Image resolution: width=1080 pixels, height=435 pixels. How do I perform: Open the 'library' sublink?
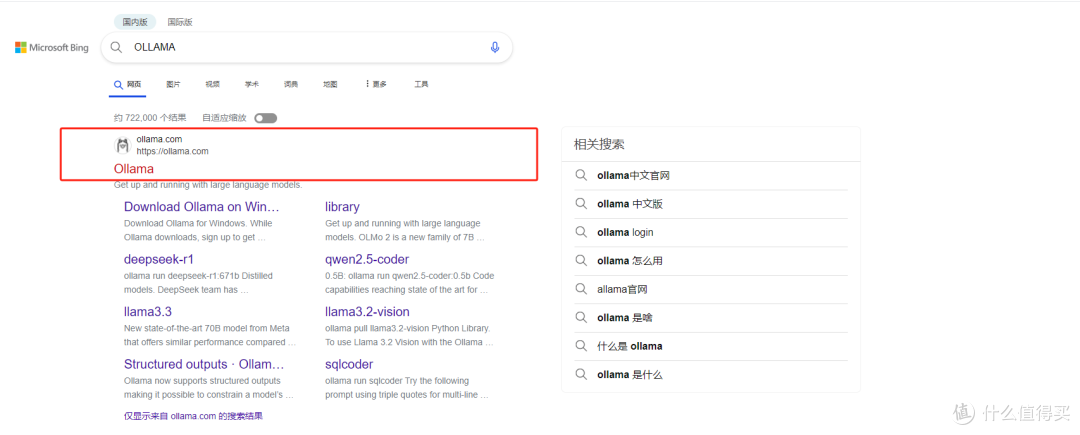342,206
